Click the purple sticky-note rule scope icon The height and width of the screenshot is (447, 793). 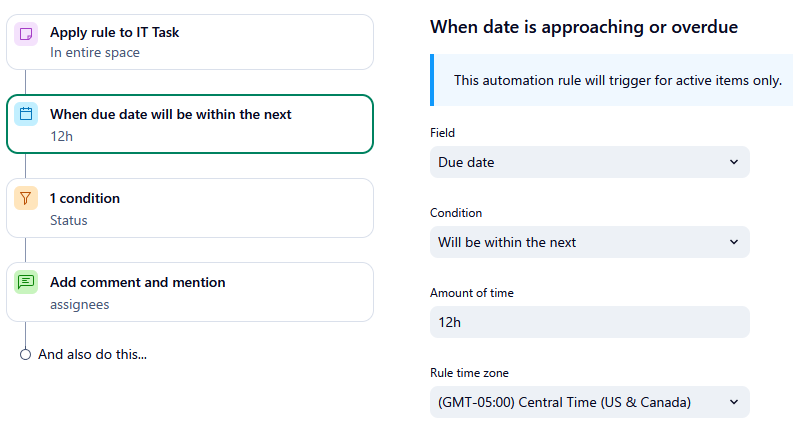tap(27, 34)
